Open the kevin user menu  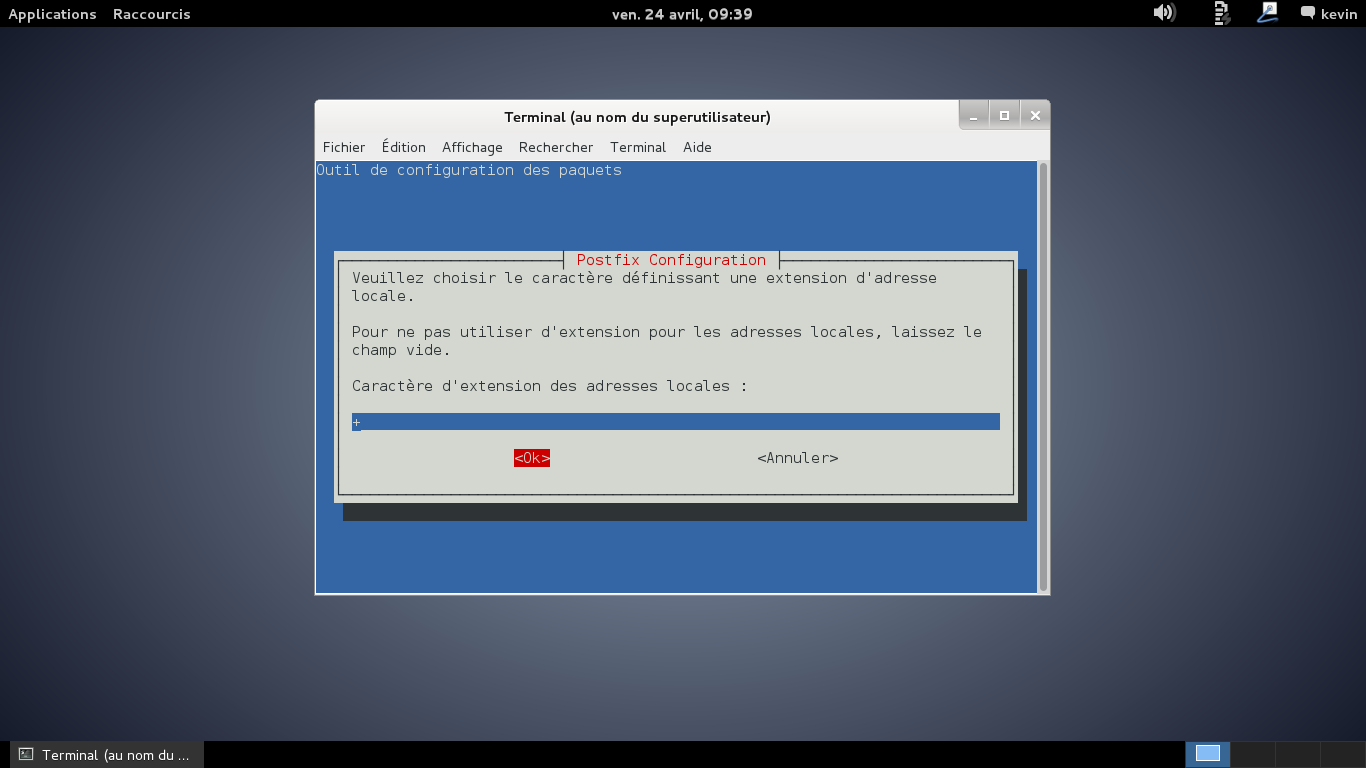[1329, 14]
